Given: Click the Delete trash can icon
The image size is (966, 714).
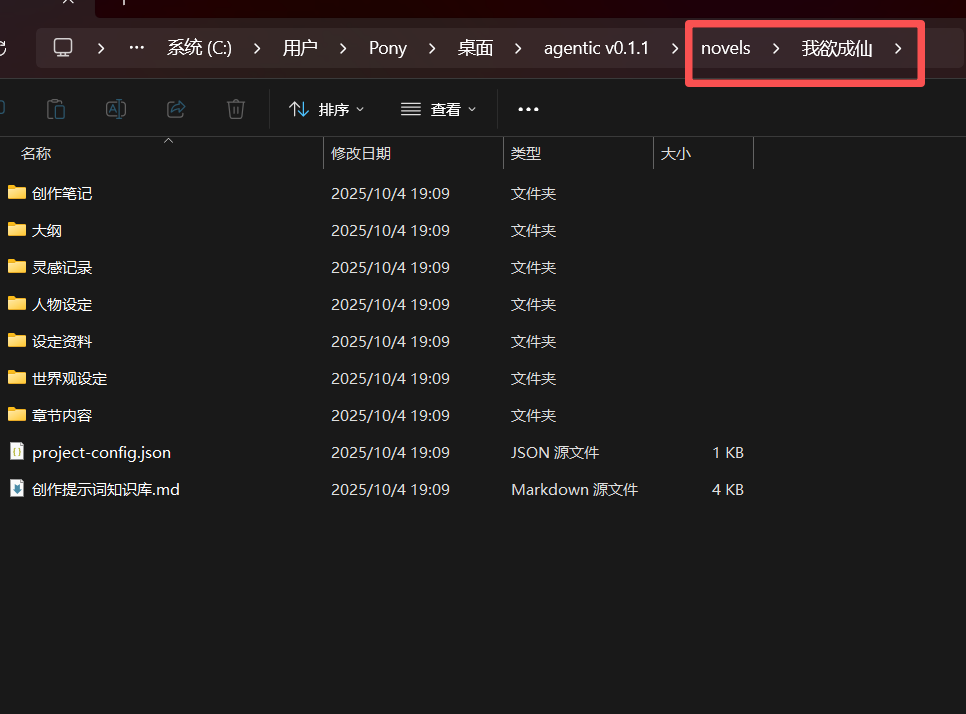Looking at the screenshot, I should click(x=236, y=109).
